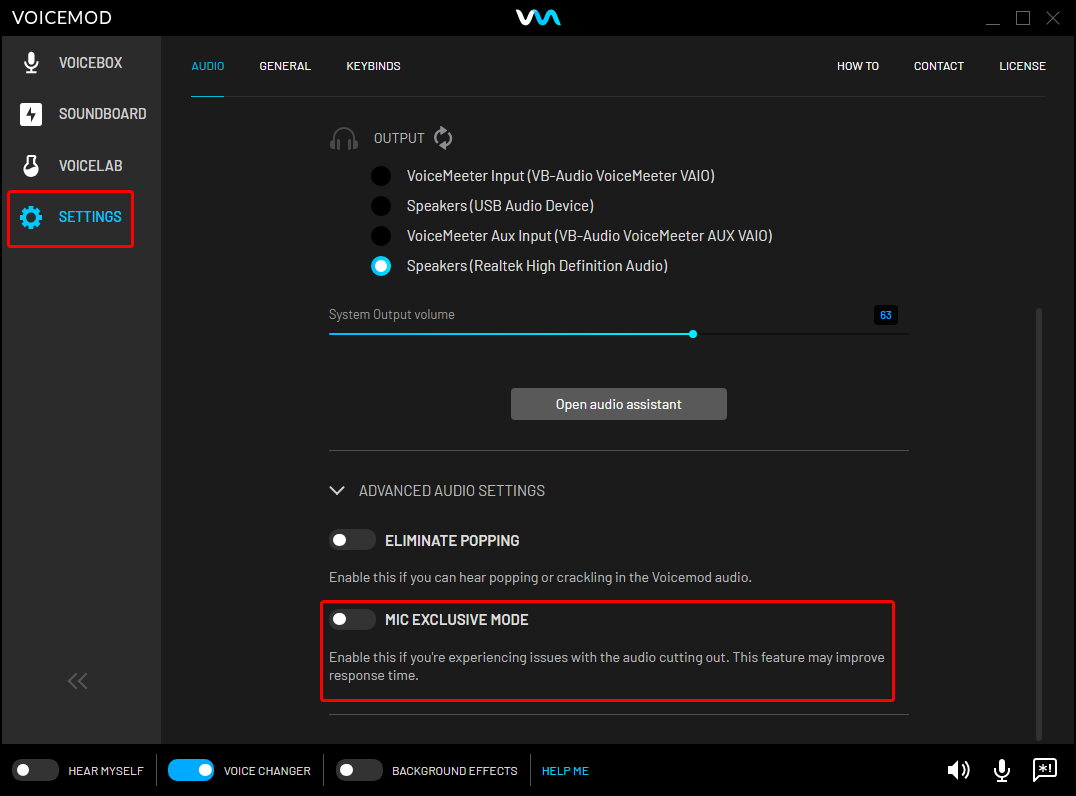Collapse the sidebar with double chevron
The width and height of the screenshot is (1076, 796).
(x=78, y=681)
